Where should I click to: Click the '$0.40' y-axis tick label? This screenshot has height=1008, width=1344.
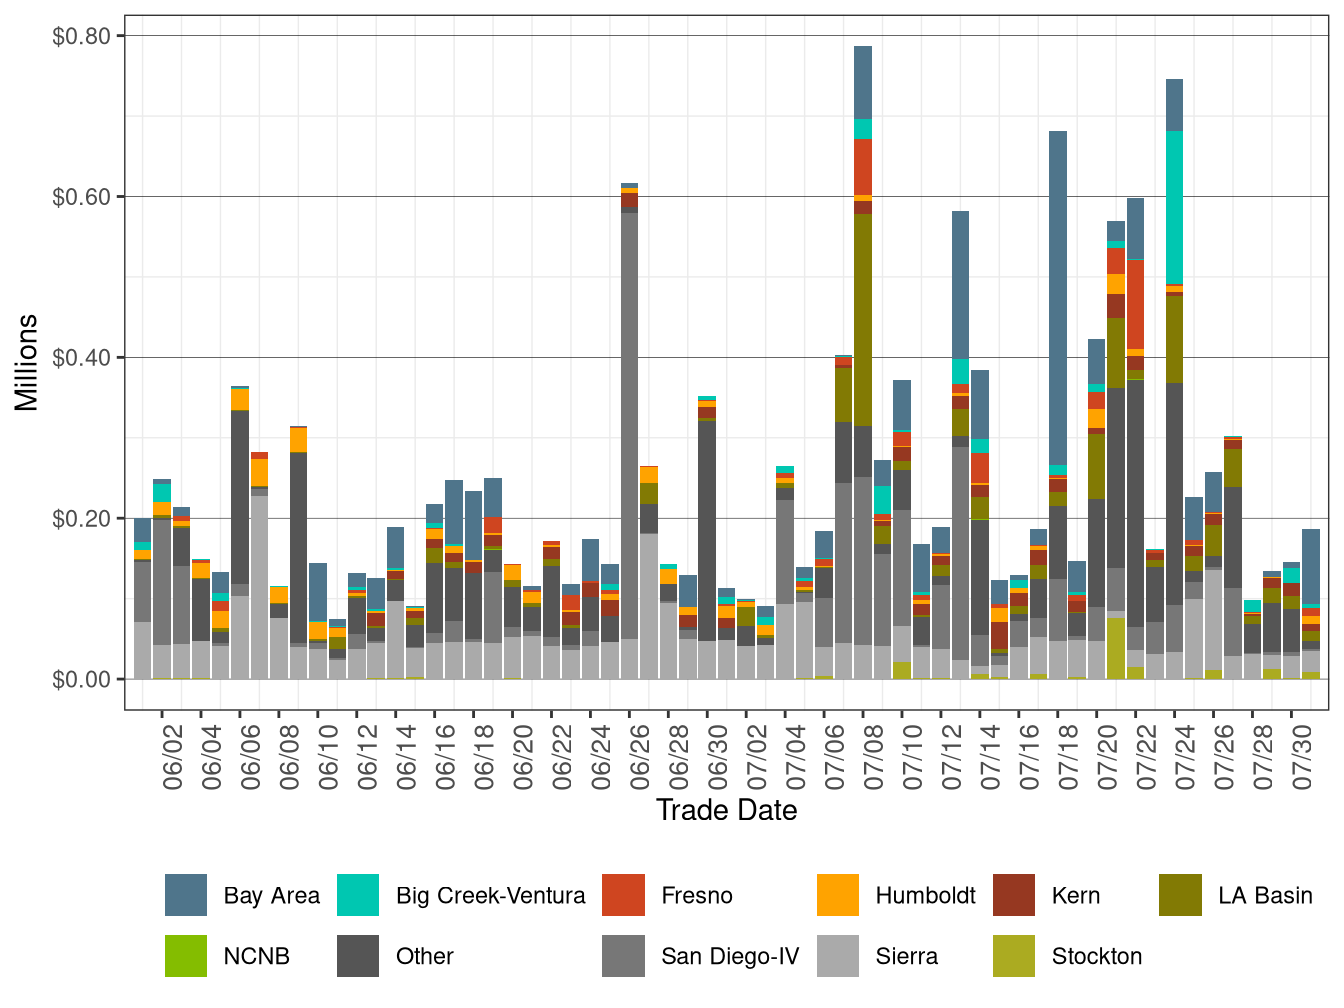pyautogui.click(x=82, y=358)
